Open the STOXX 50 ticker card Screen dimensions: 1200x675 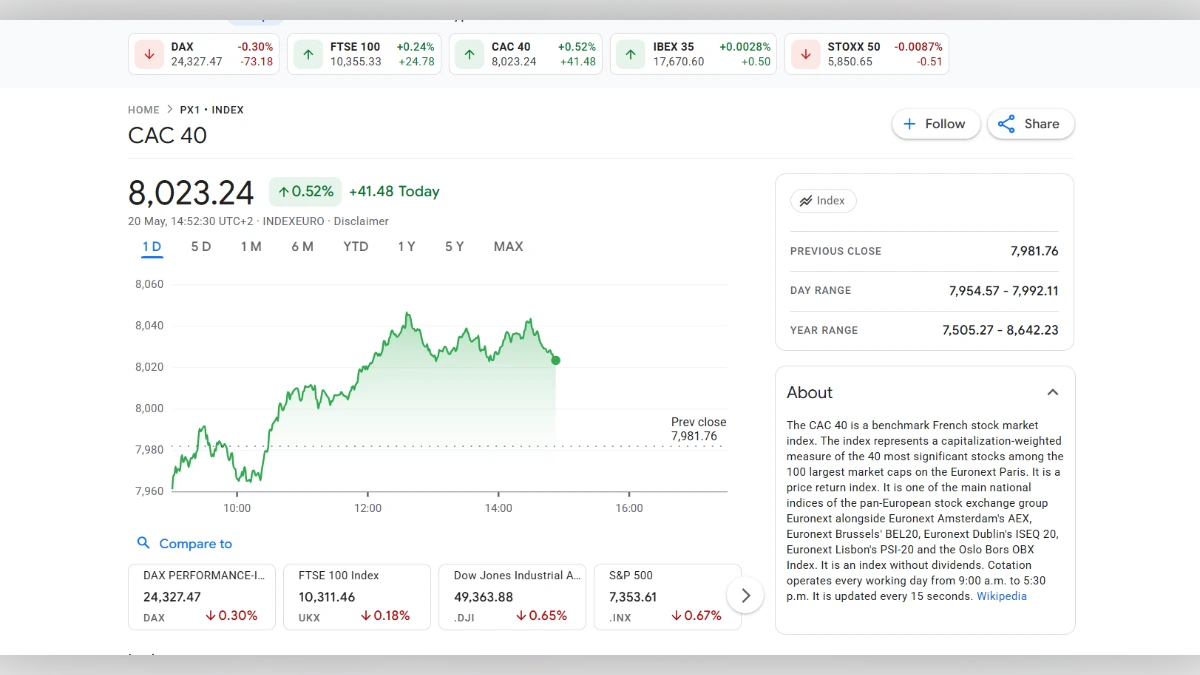tap(866, 54)
